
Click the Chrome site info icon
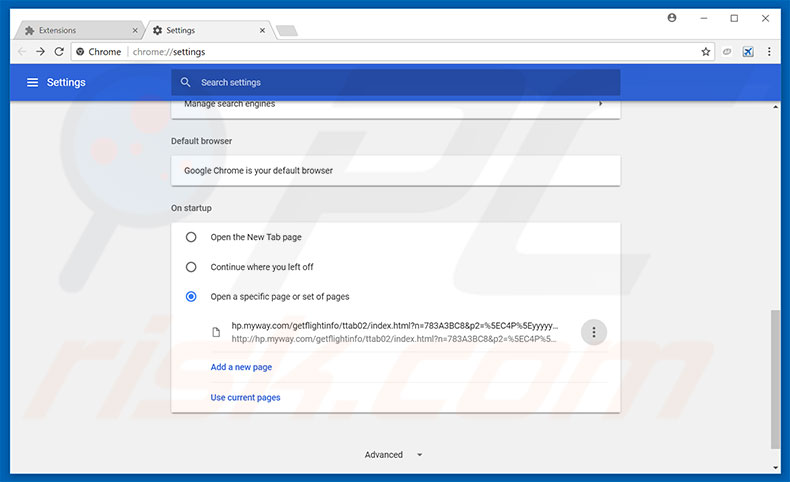click(80, 51)
